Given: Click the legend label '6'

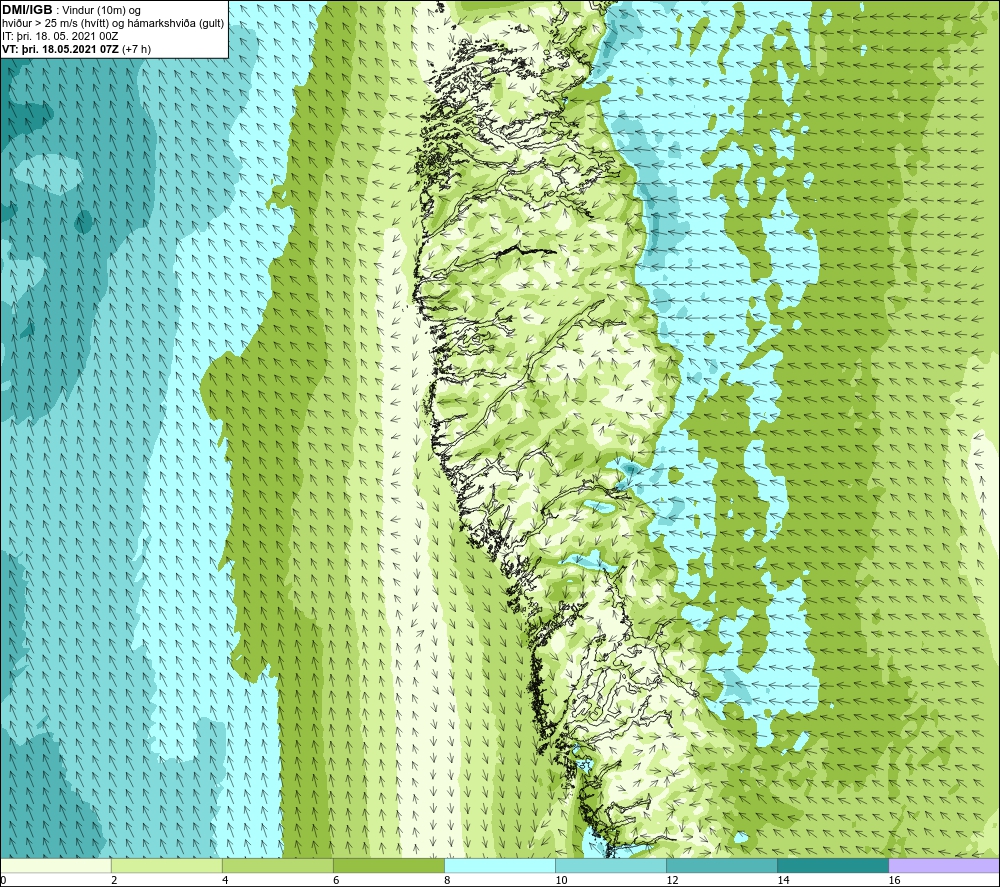Looking at the screenshot, I should point(336,881).
